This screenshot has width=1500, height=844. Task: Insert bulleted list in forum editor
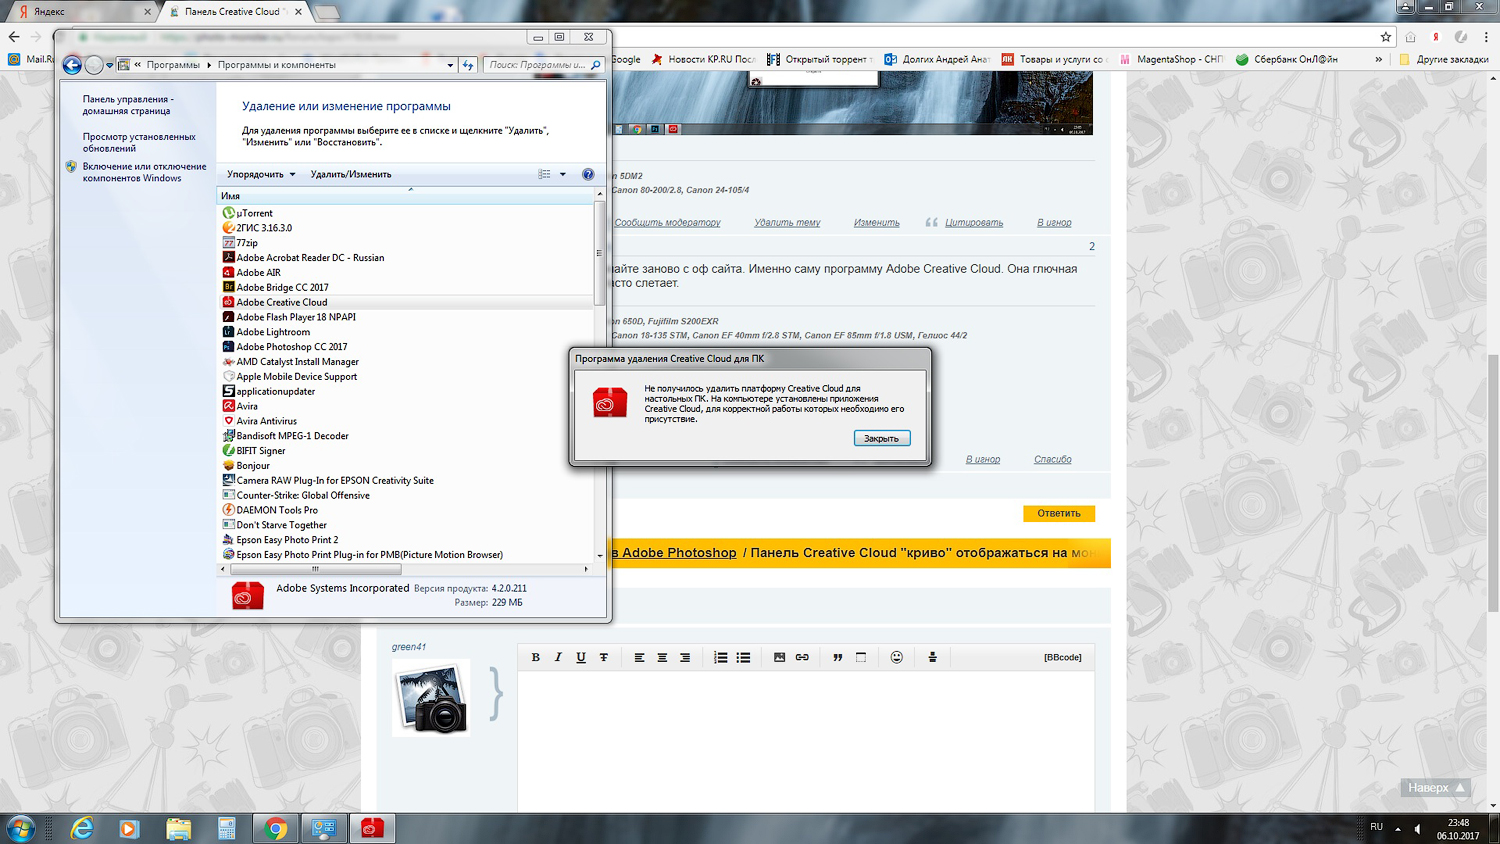tap(743, 657)
